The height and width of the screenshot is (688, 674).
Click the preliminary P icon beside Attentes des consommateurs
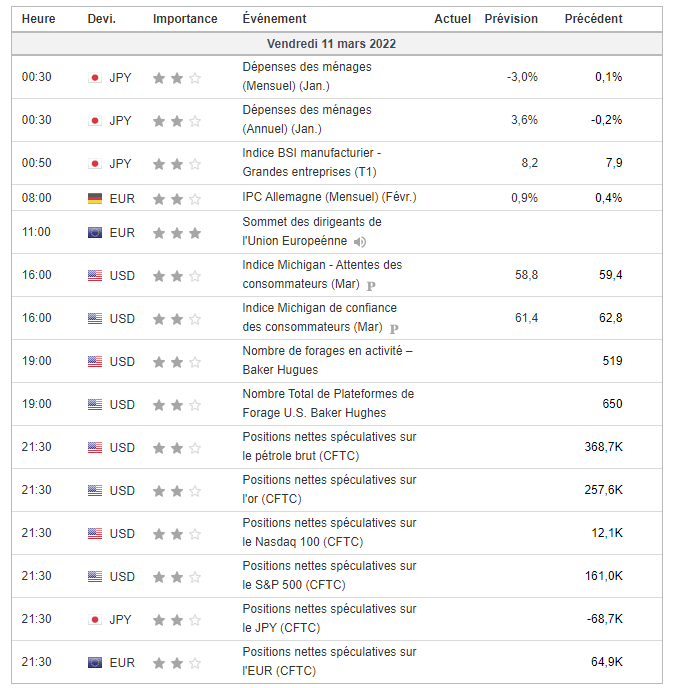[x=371, y=284]
